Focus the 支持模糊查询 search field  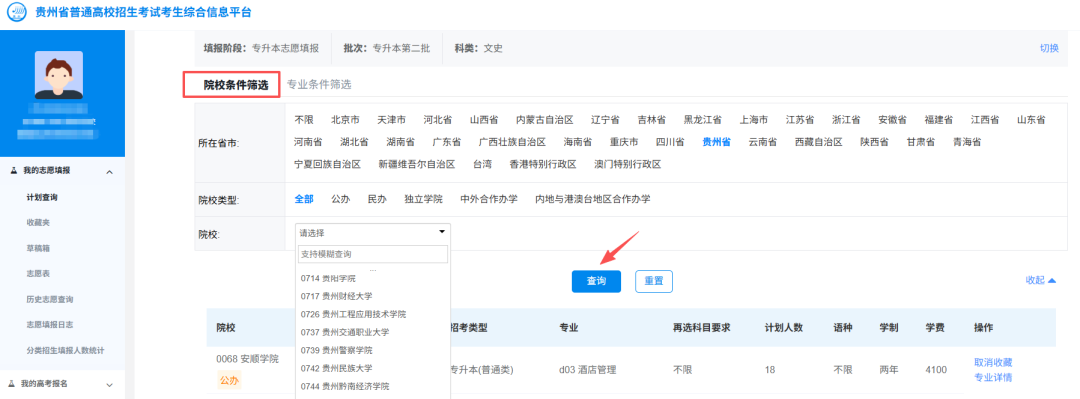(373, 254)
